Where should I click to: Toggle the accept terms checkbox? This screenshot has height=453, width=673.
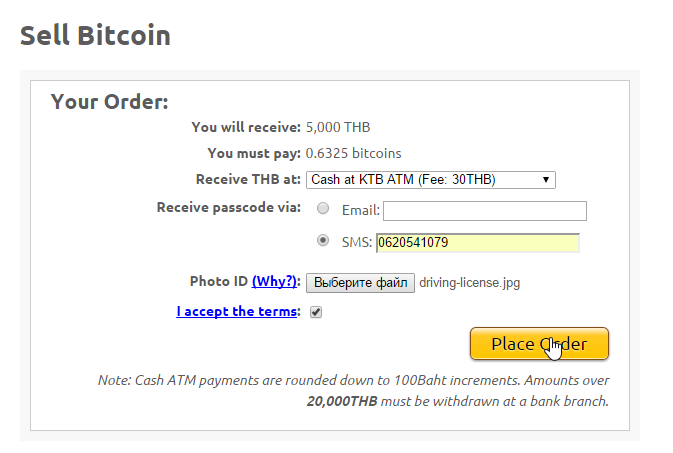coord(316,312)
